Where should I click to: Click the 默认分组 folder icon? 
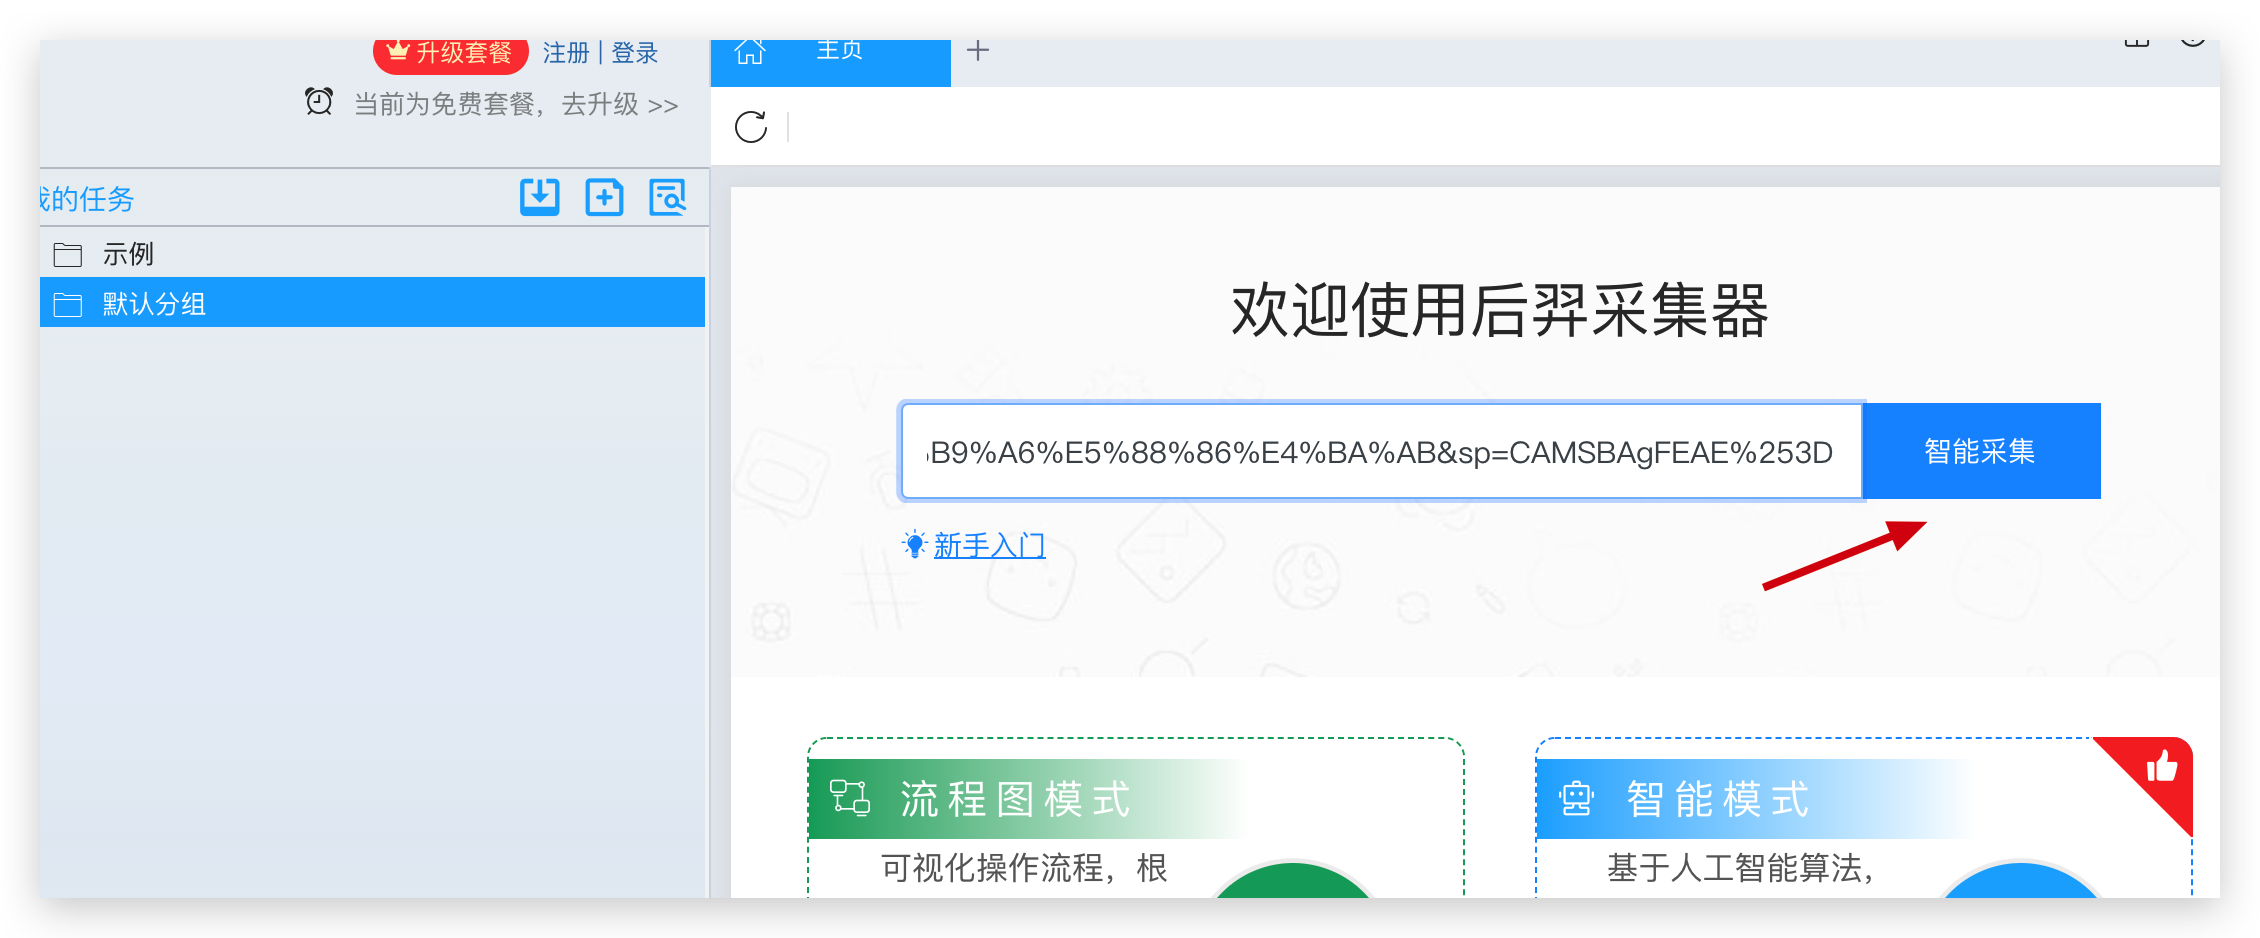(x=68, y=304)
